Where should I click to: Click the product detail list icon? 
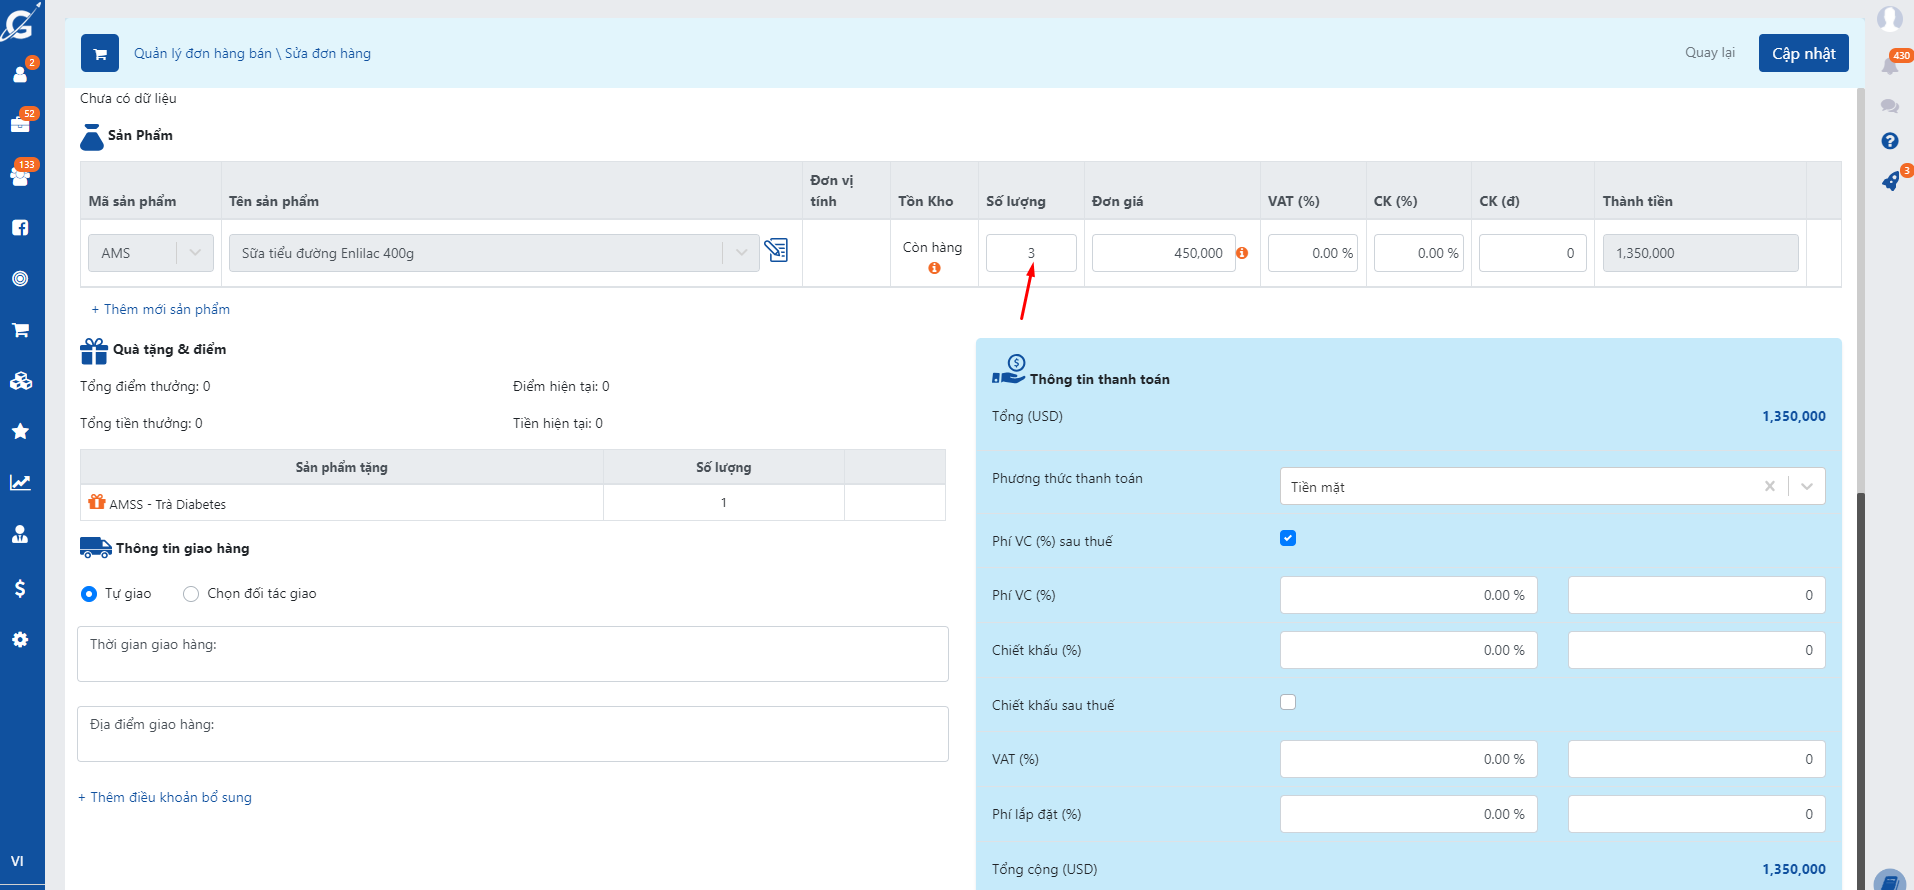pyautogui.click(x=776, y=250)
